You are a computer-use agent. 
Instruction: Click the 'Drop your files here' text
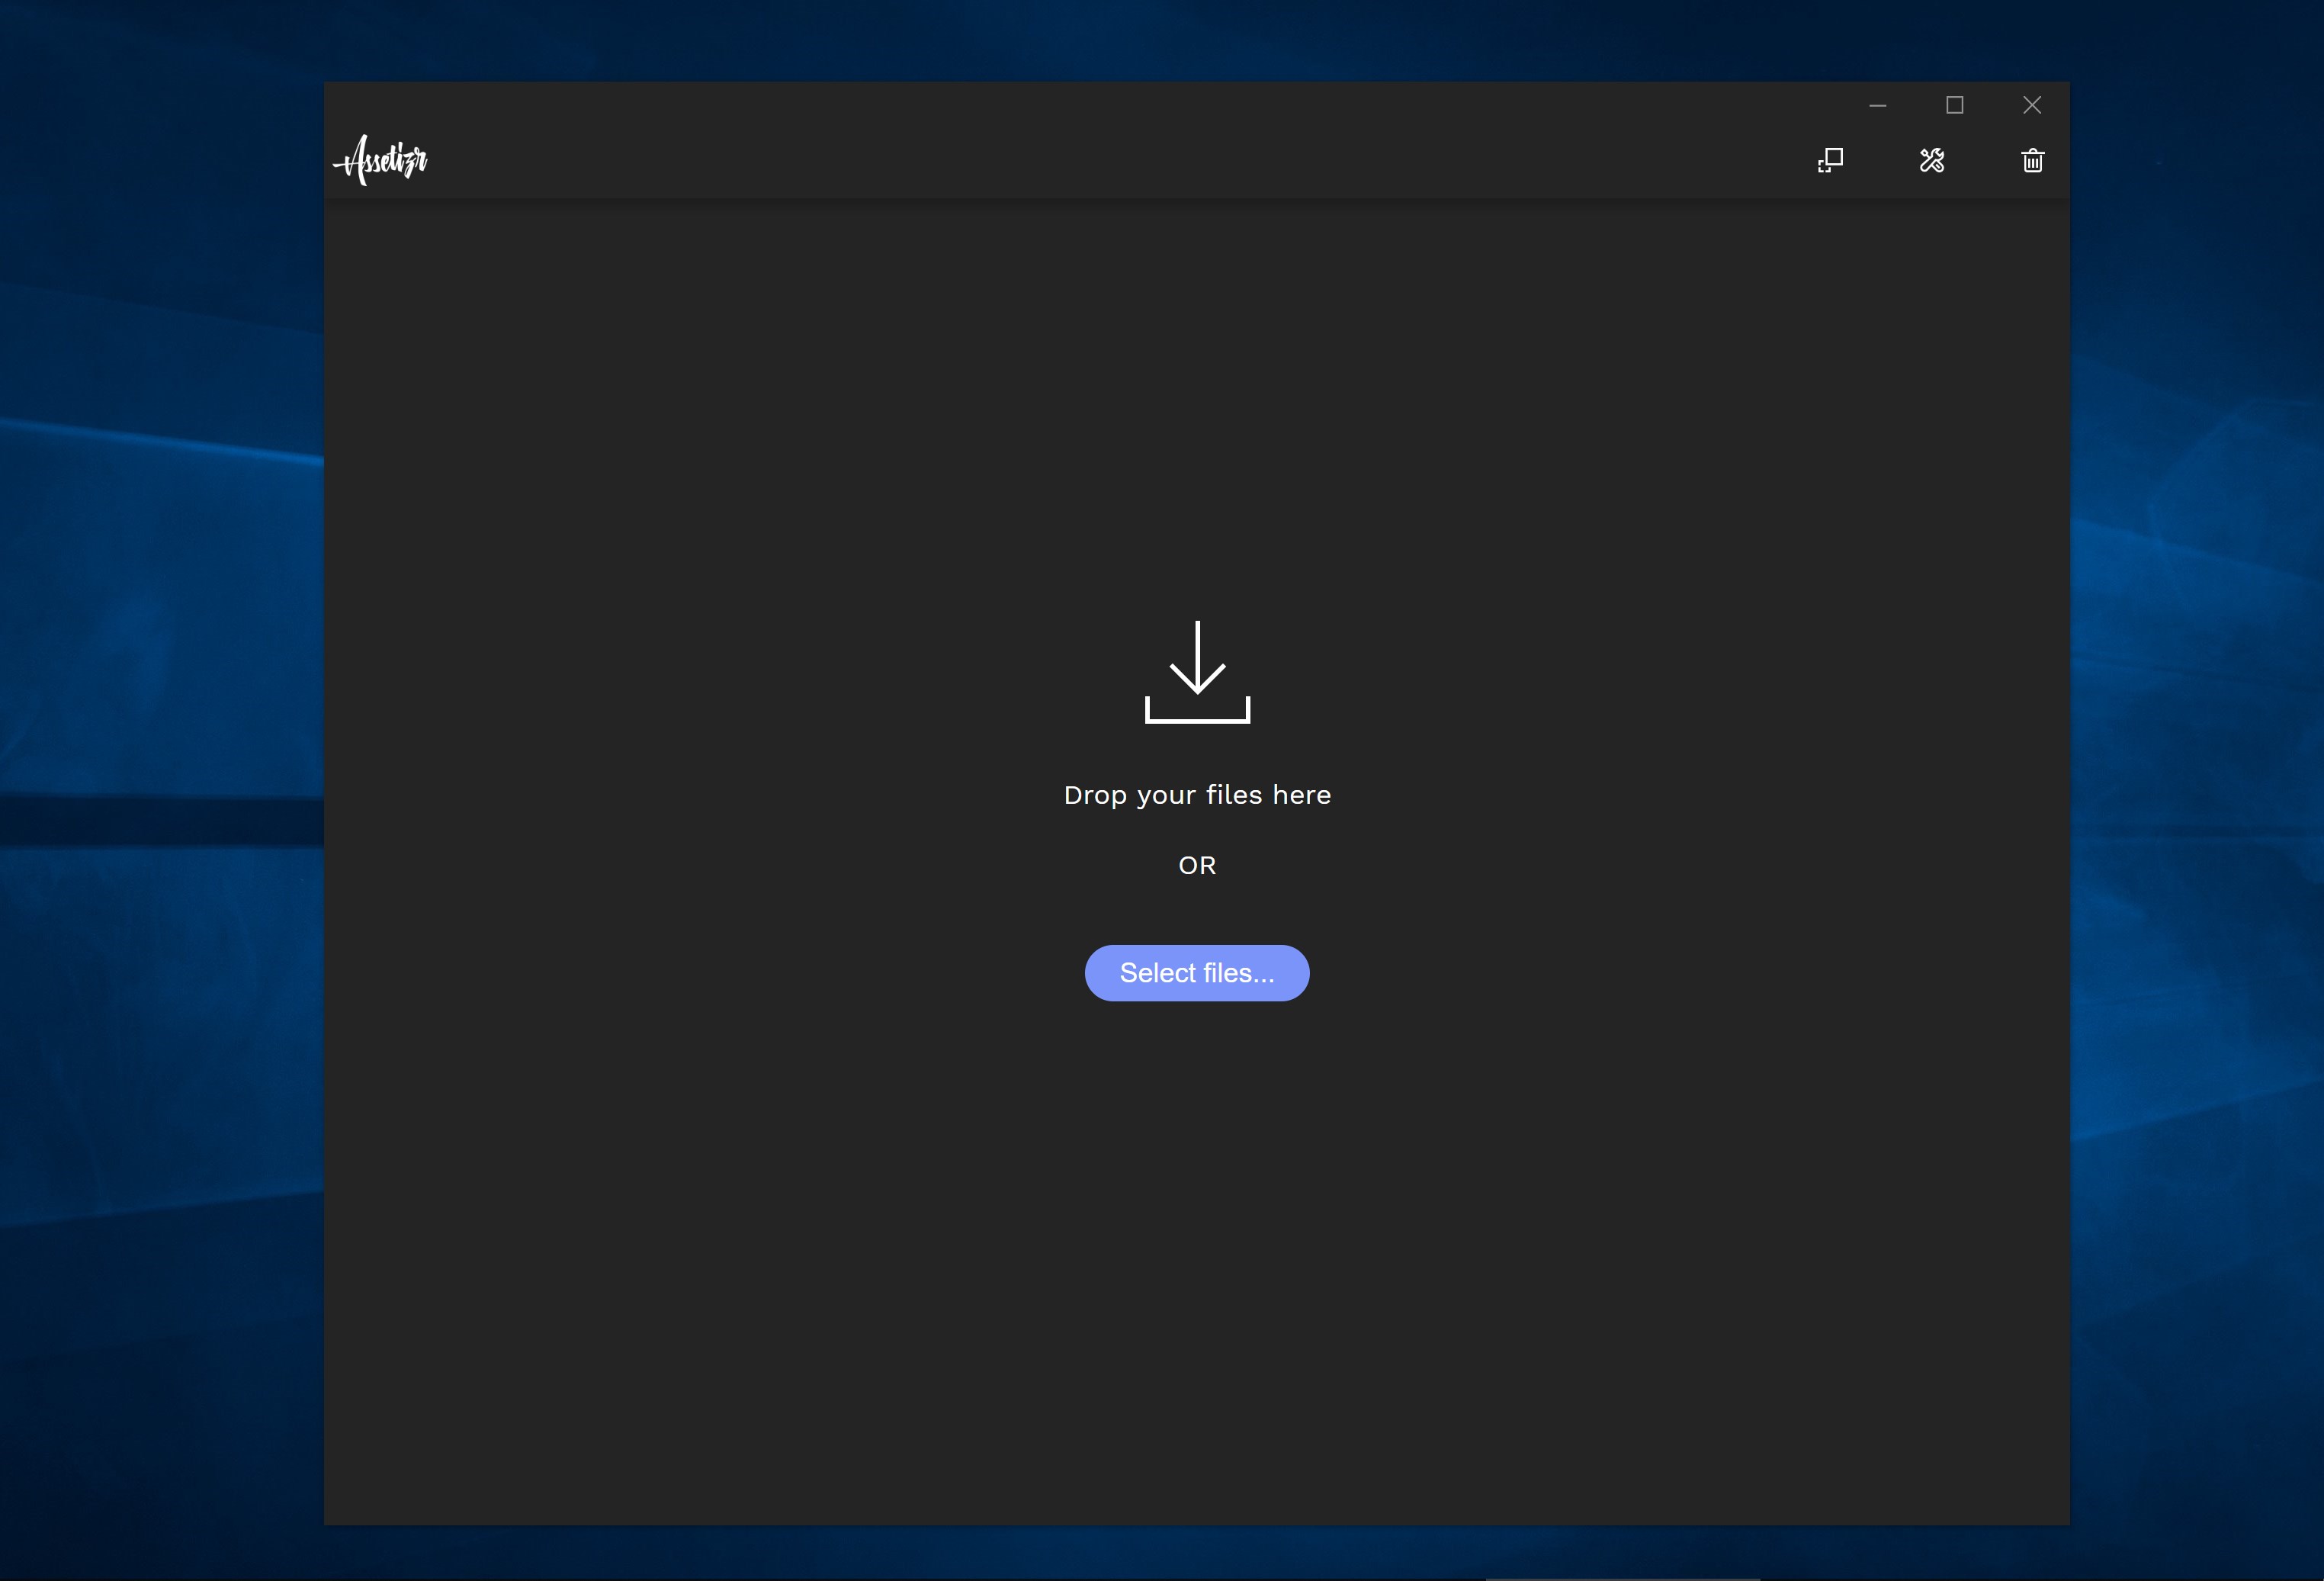click(1197, 795)
